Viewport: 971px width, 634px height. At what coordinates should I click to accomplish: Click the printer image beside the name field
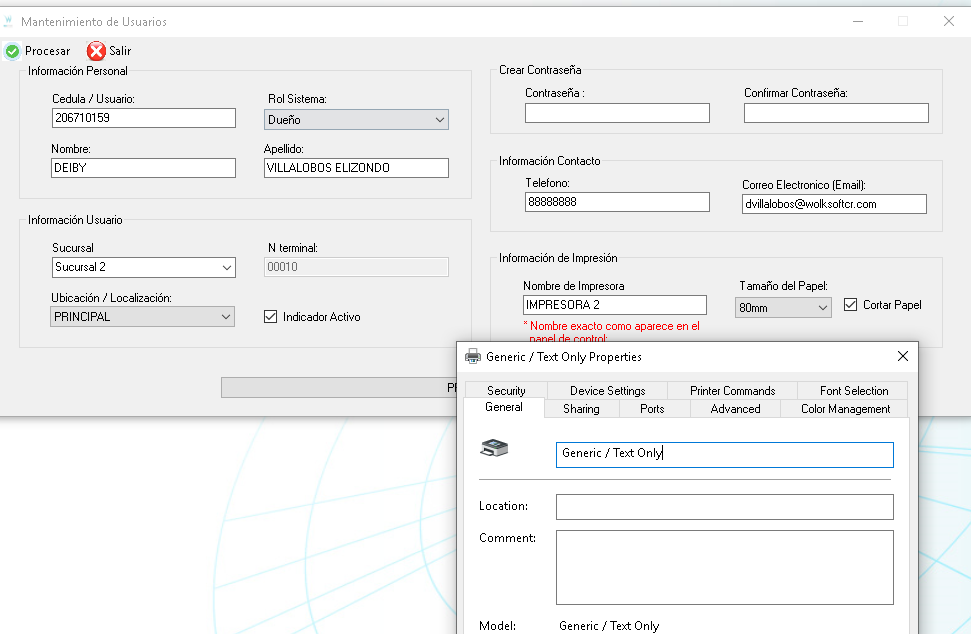494,448
